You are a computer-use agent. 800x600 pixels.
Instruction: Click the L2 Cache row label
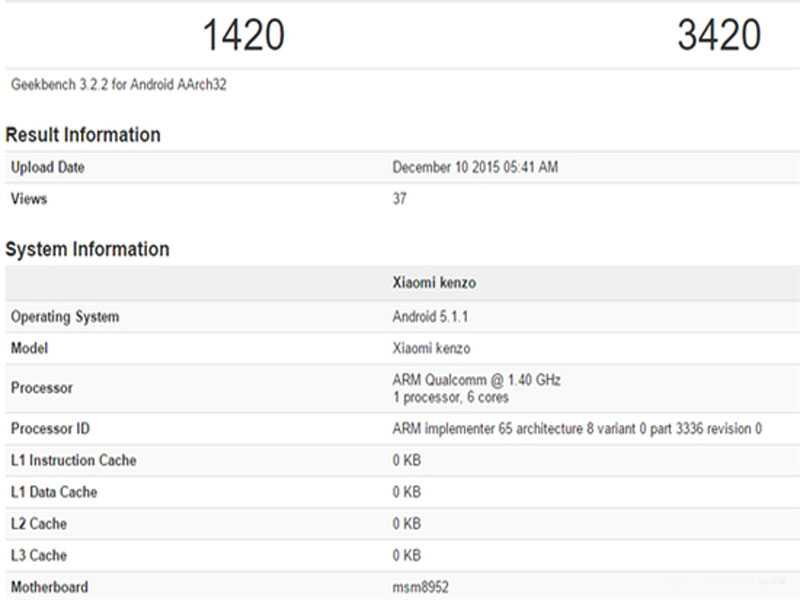pos(39,524)
